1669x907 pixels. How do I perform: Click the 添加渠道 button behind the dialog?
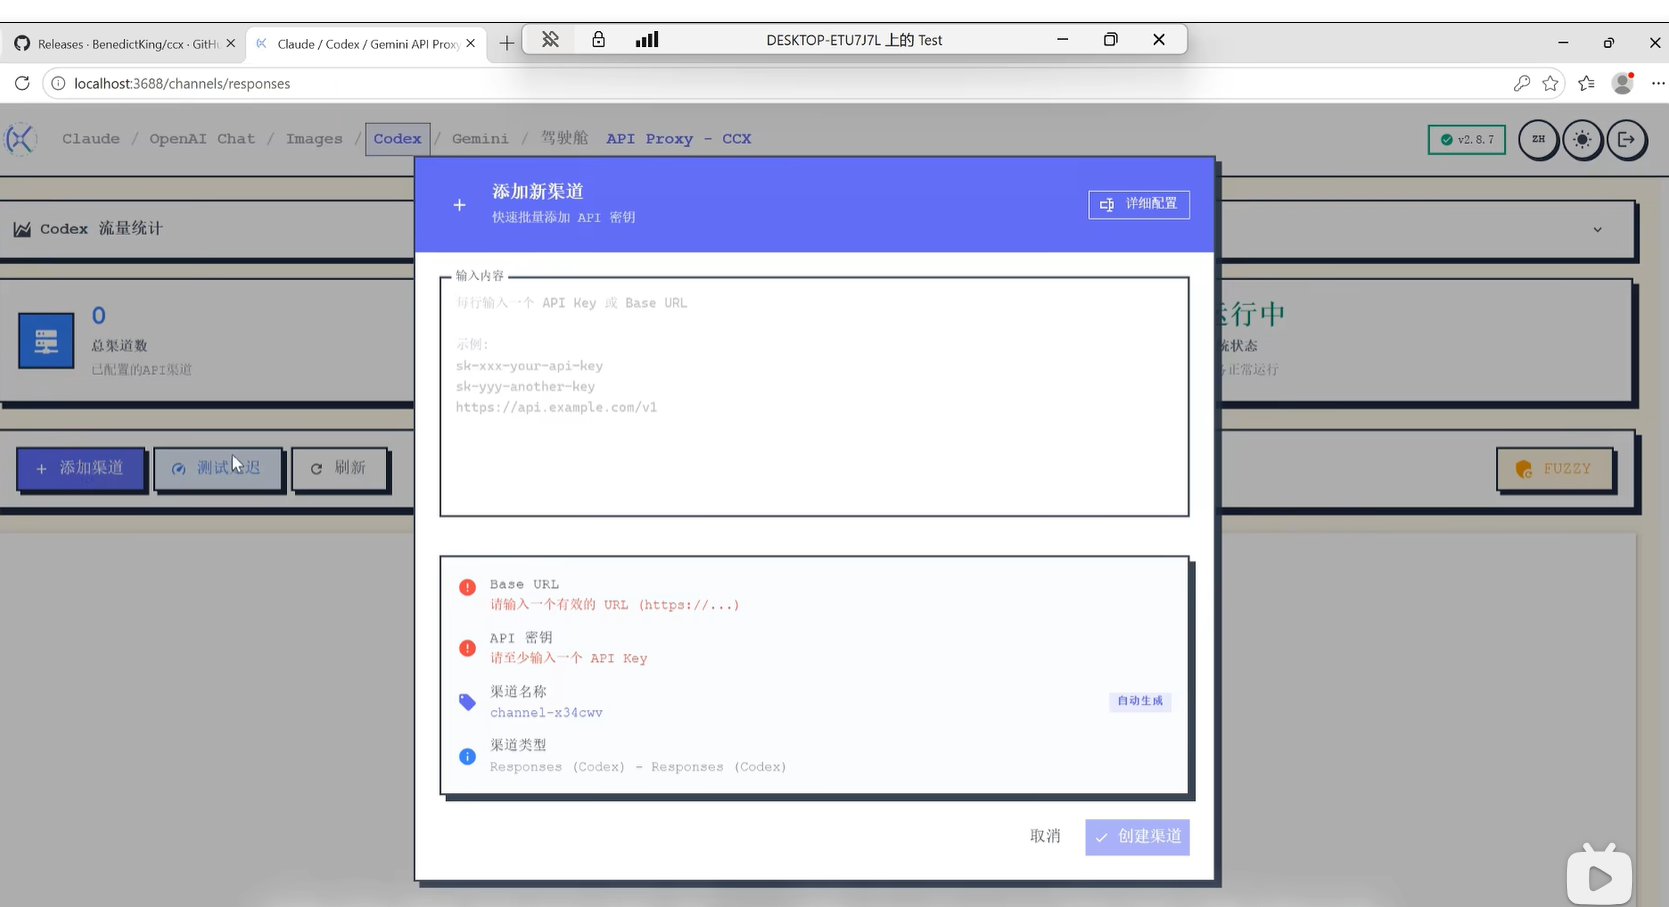coord(80,468)
